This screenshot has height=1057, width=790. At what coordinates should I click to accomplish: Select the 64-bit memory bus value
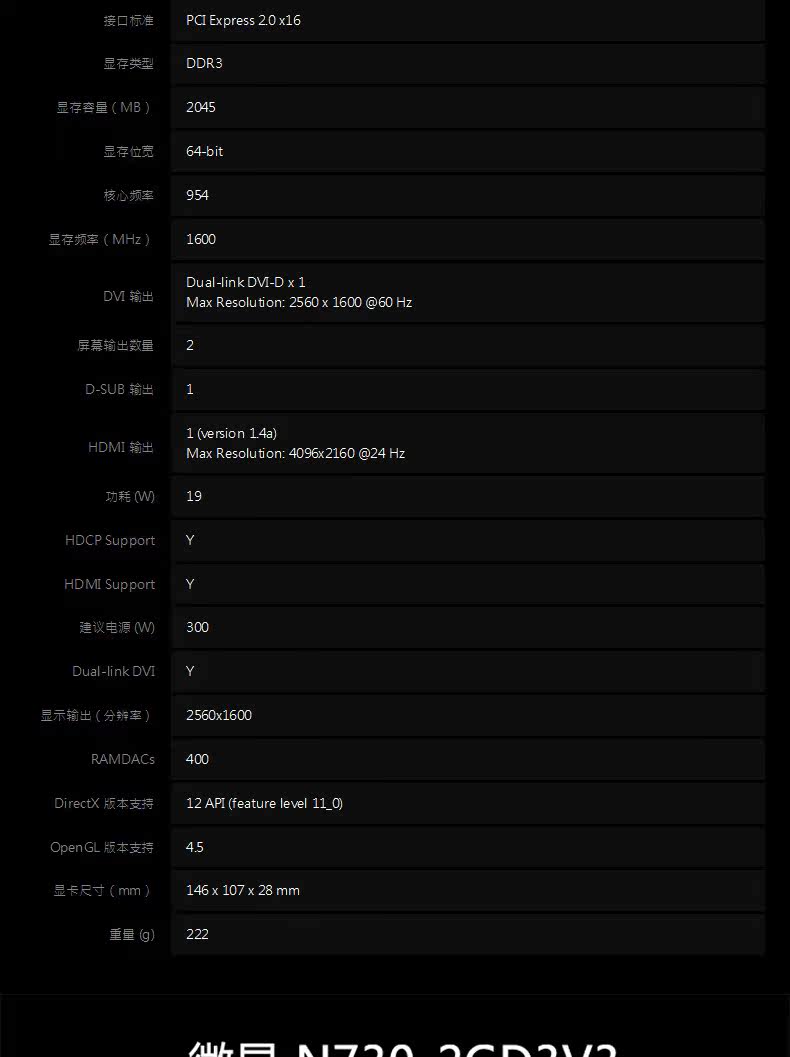tap(204, 151)
